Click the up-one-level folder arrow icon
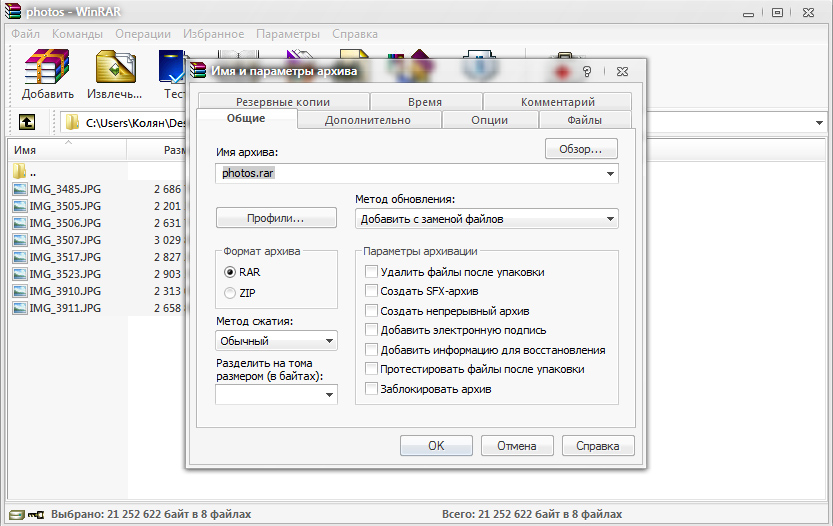Image resolution: width=833 pixels, height=526 pixels. tap(27, 123)
